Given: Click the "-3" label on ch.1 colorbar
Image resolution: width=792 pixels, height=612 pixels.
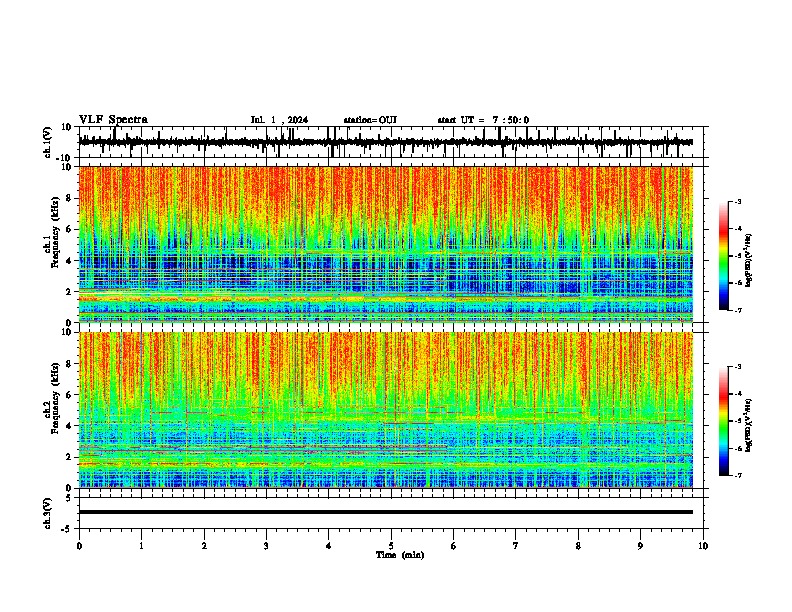Looking at the screenshot, I should click(x=738, y=201).
